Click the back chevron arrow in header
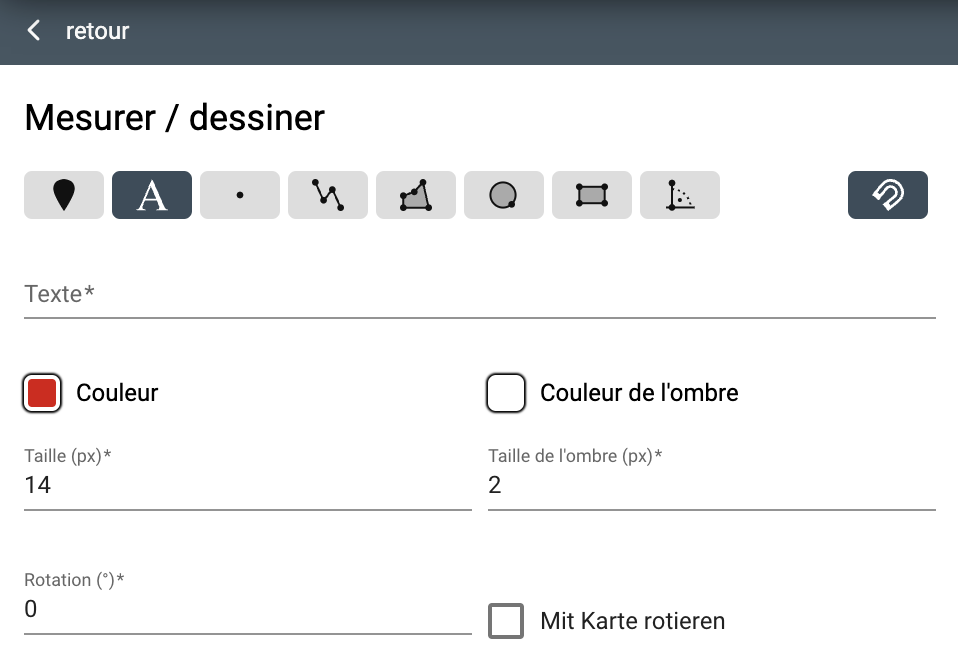This screenshot has height=670, width=958. coord(34,31)
